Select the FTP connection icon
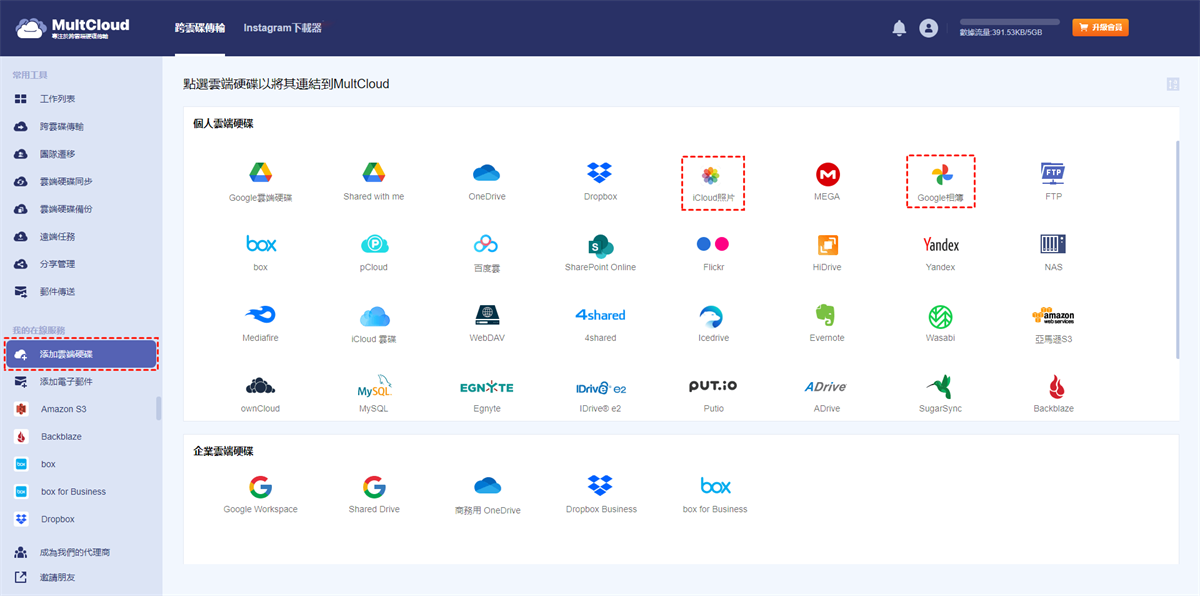The height and width of the screenshot is (596, 1200). [x=1053, y=182]
